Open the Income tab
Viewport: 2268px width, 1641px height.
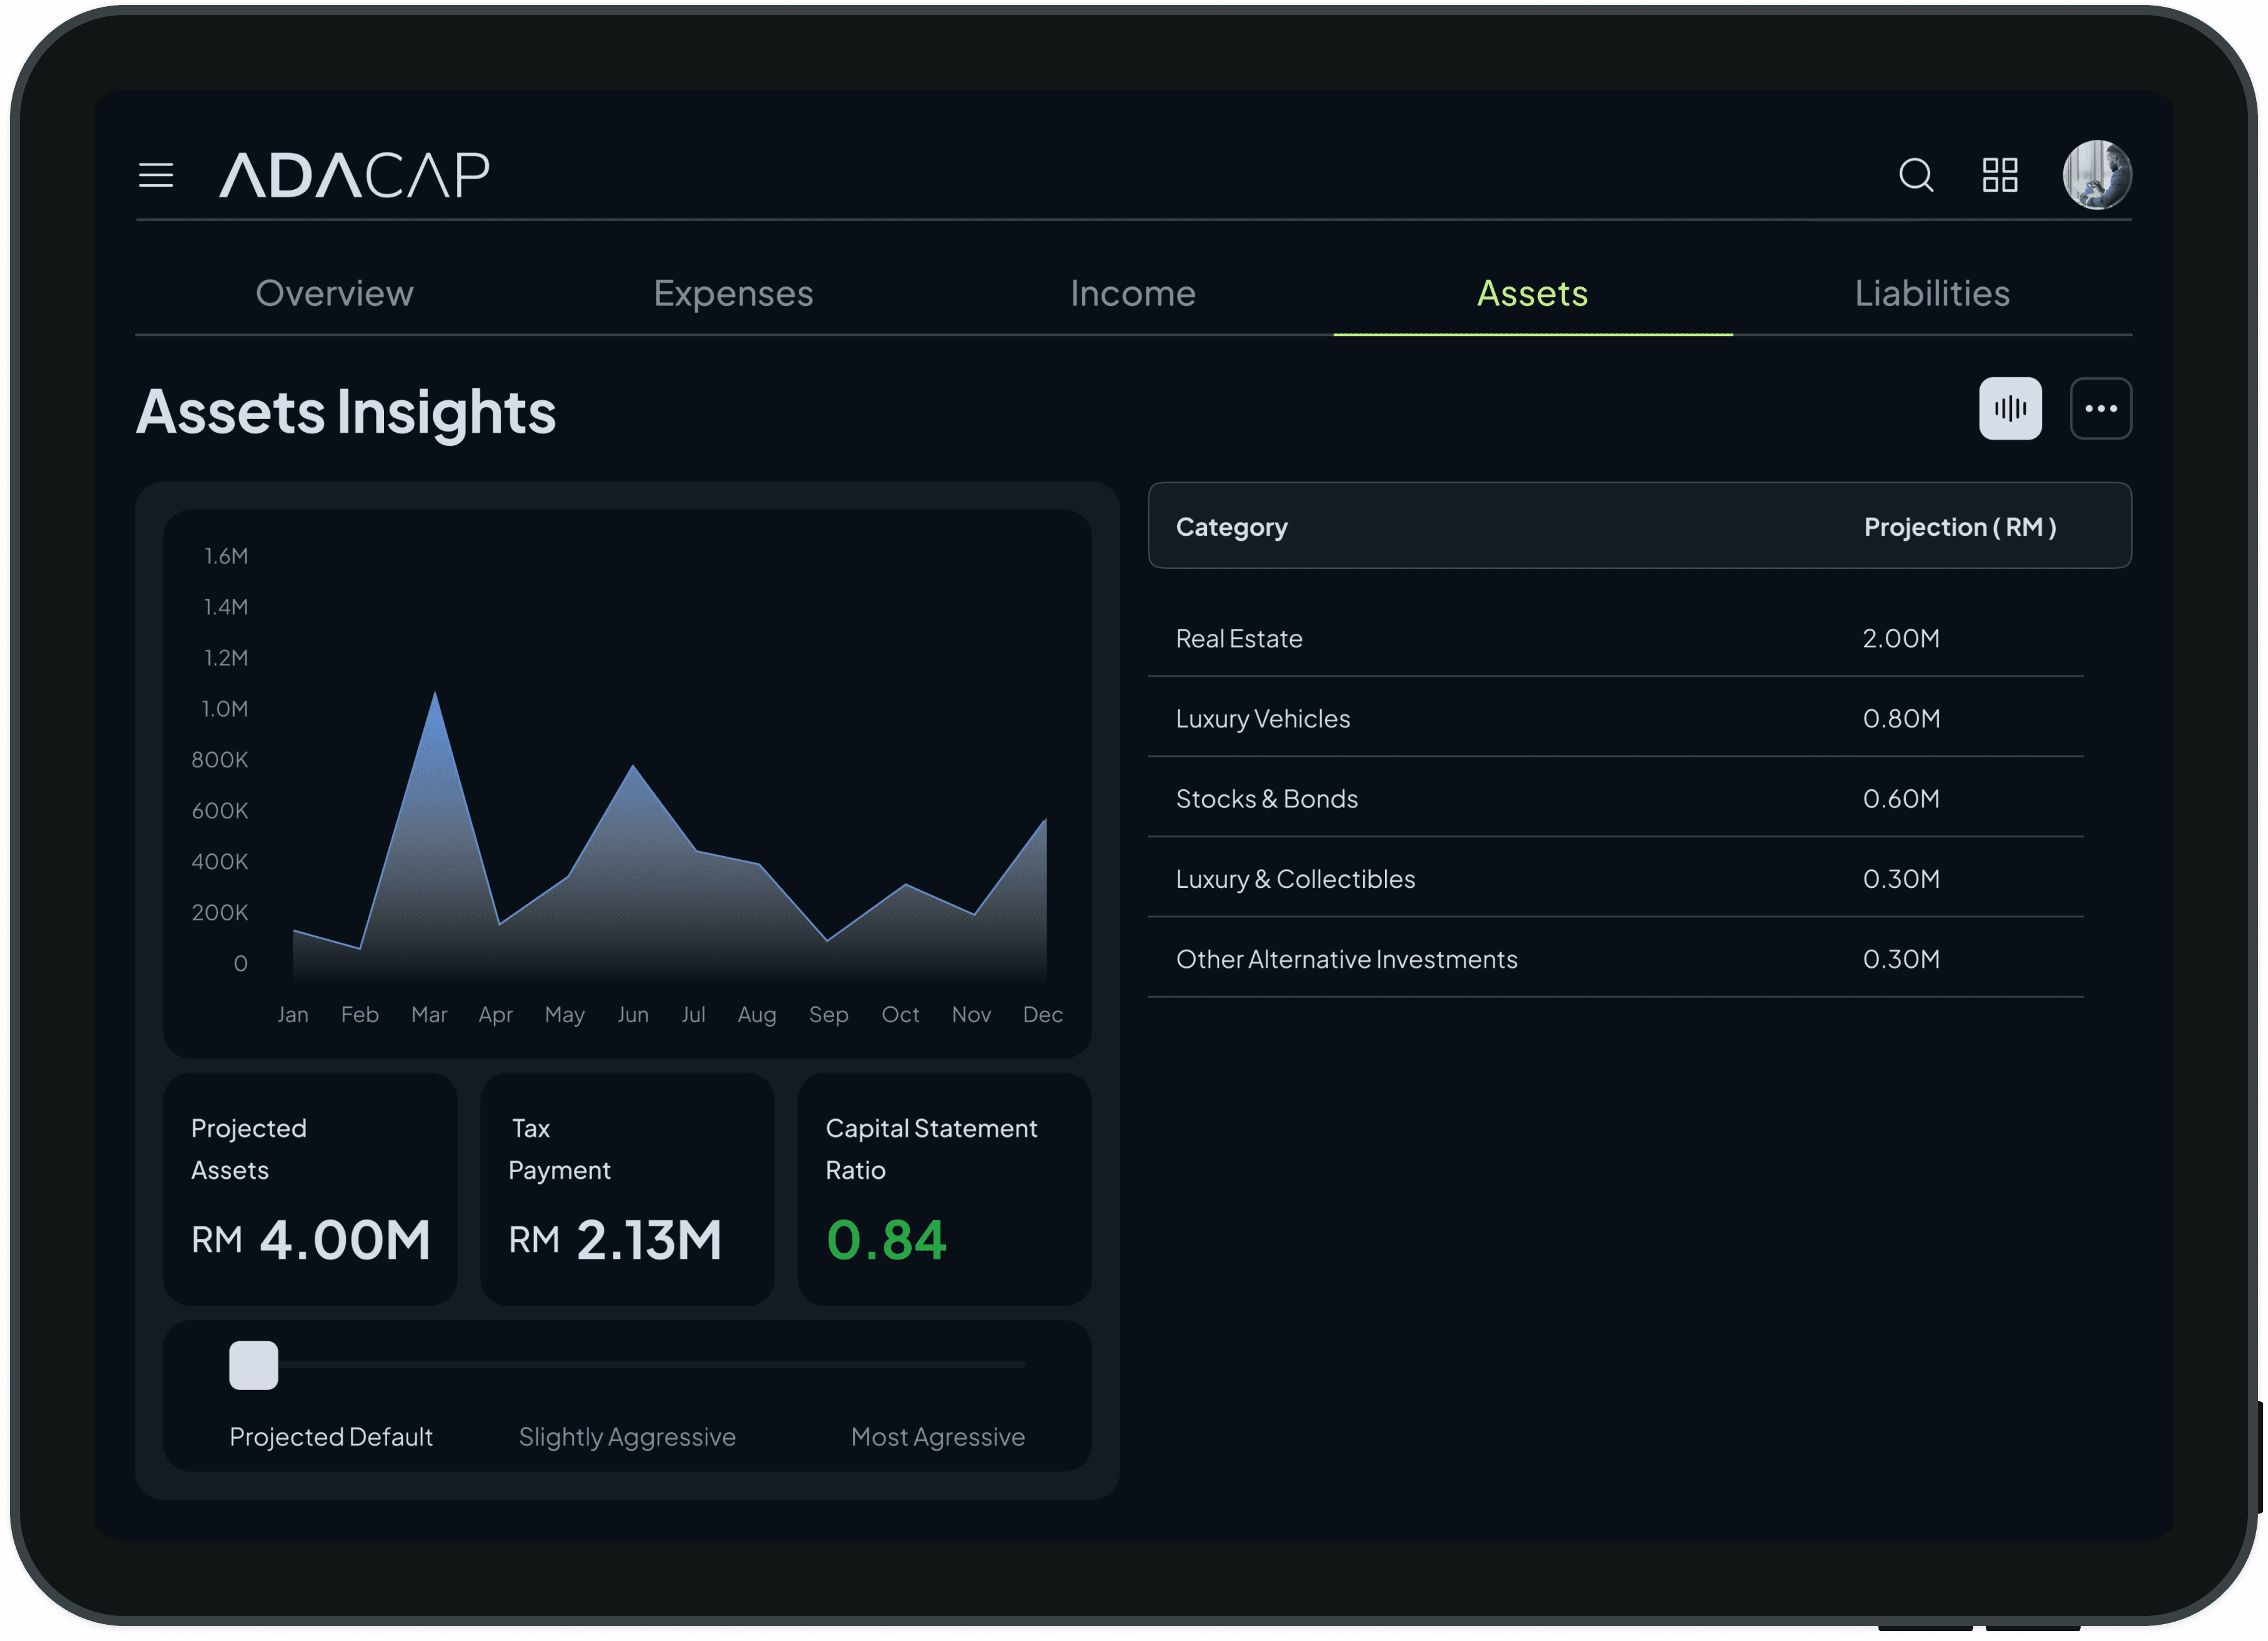pyautogui.click(x=1132, y=294)
